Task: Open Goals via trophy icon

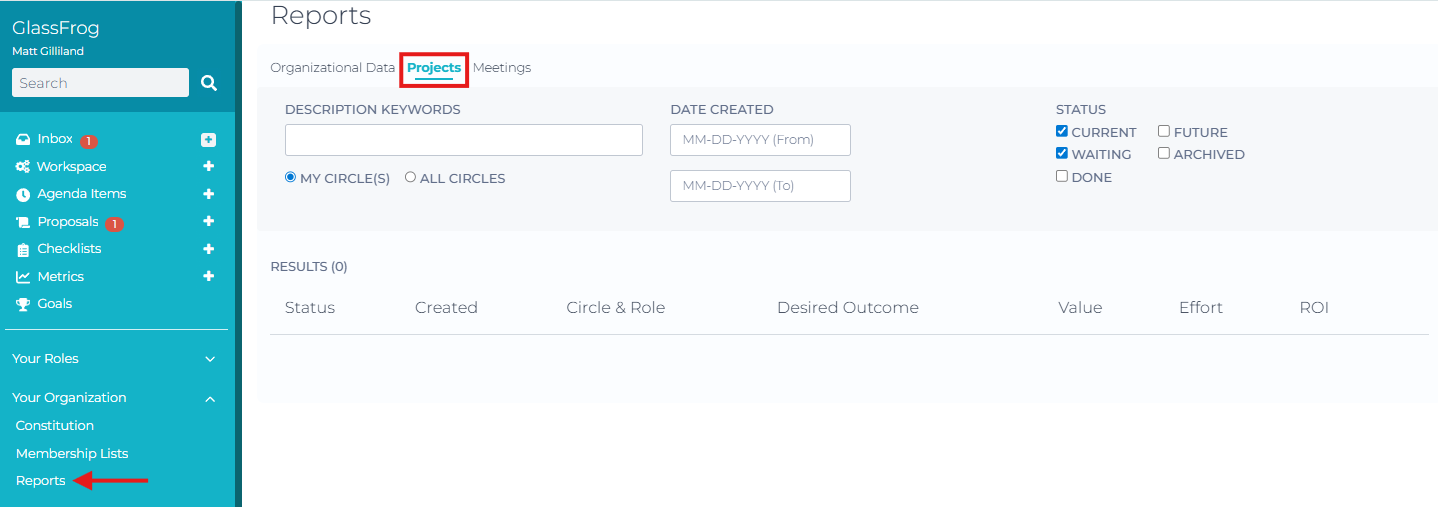Action: click(23, 304)
